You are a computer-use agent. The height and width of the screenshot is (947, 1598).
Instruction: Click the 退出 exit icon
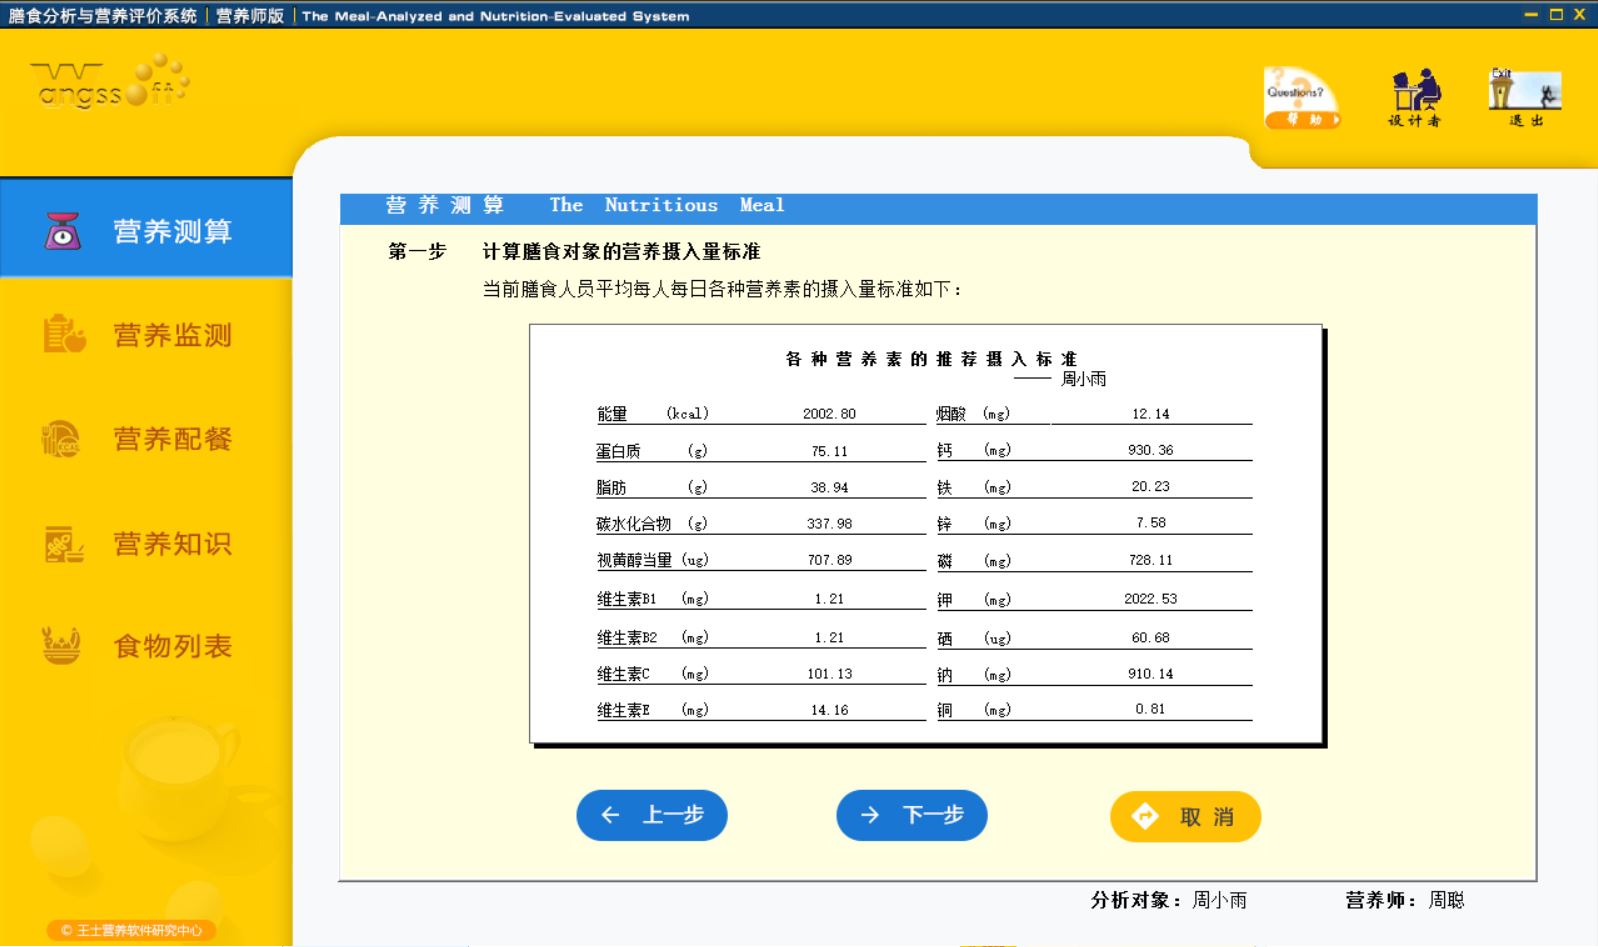click(x=1525, y=98)
